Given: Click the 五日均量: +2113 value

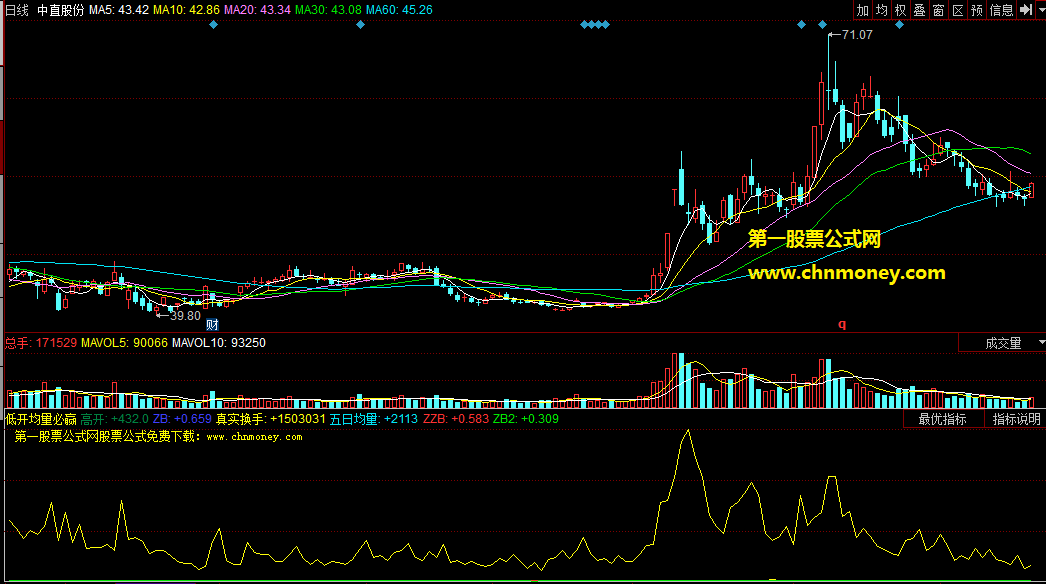Looking at the screenshot, I should point(374,419).
